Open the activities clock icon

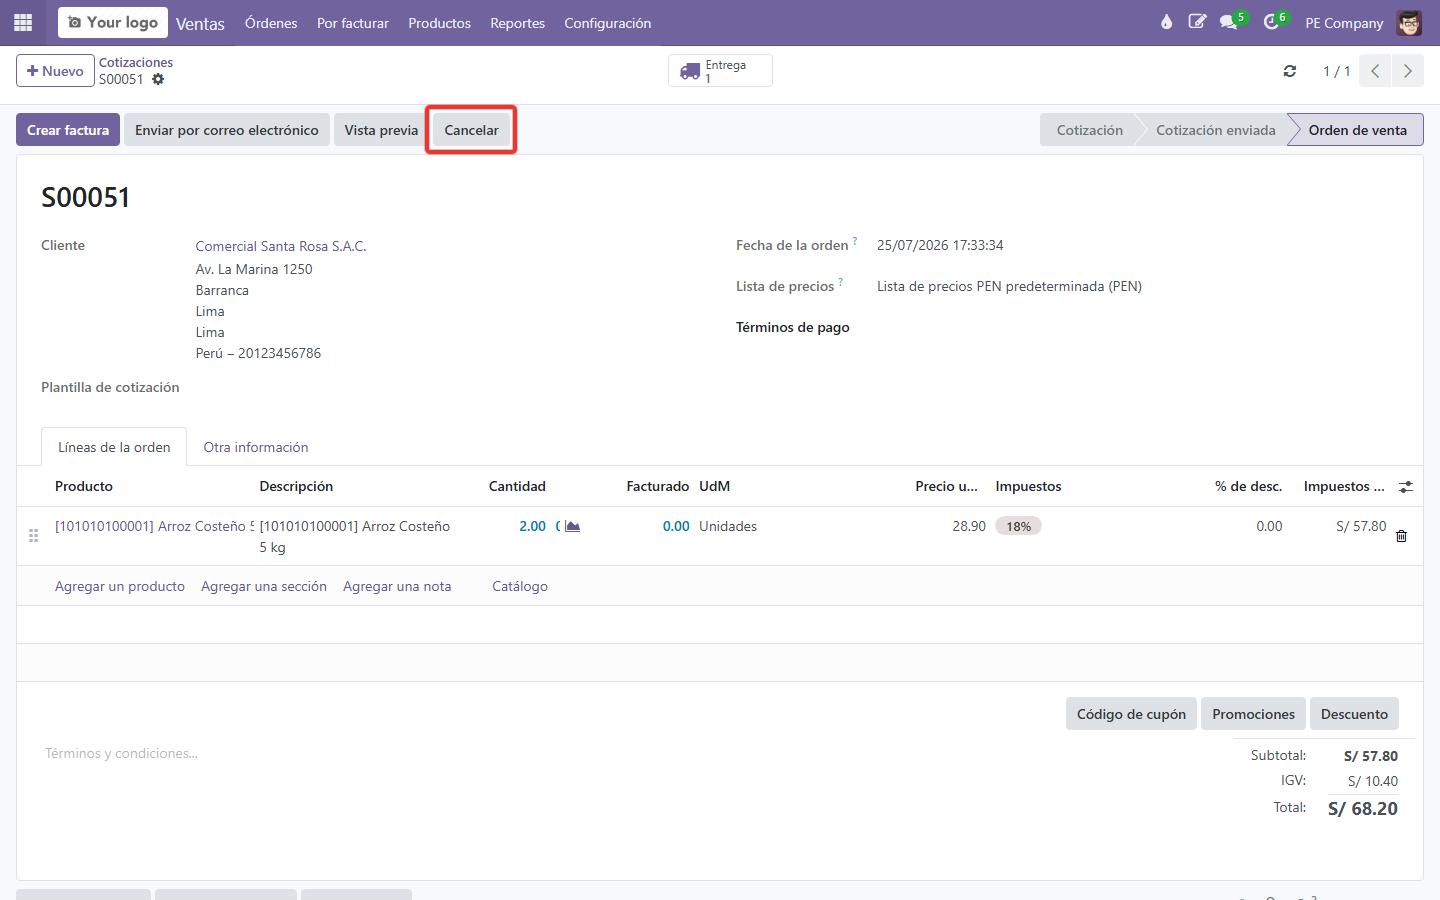pyautogui.click(x=1272, y=22)
